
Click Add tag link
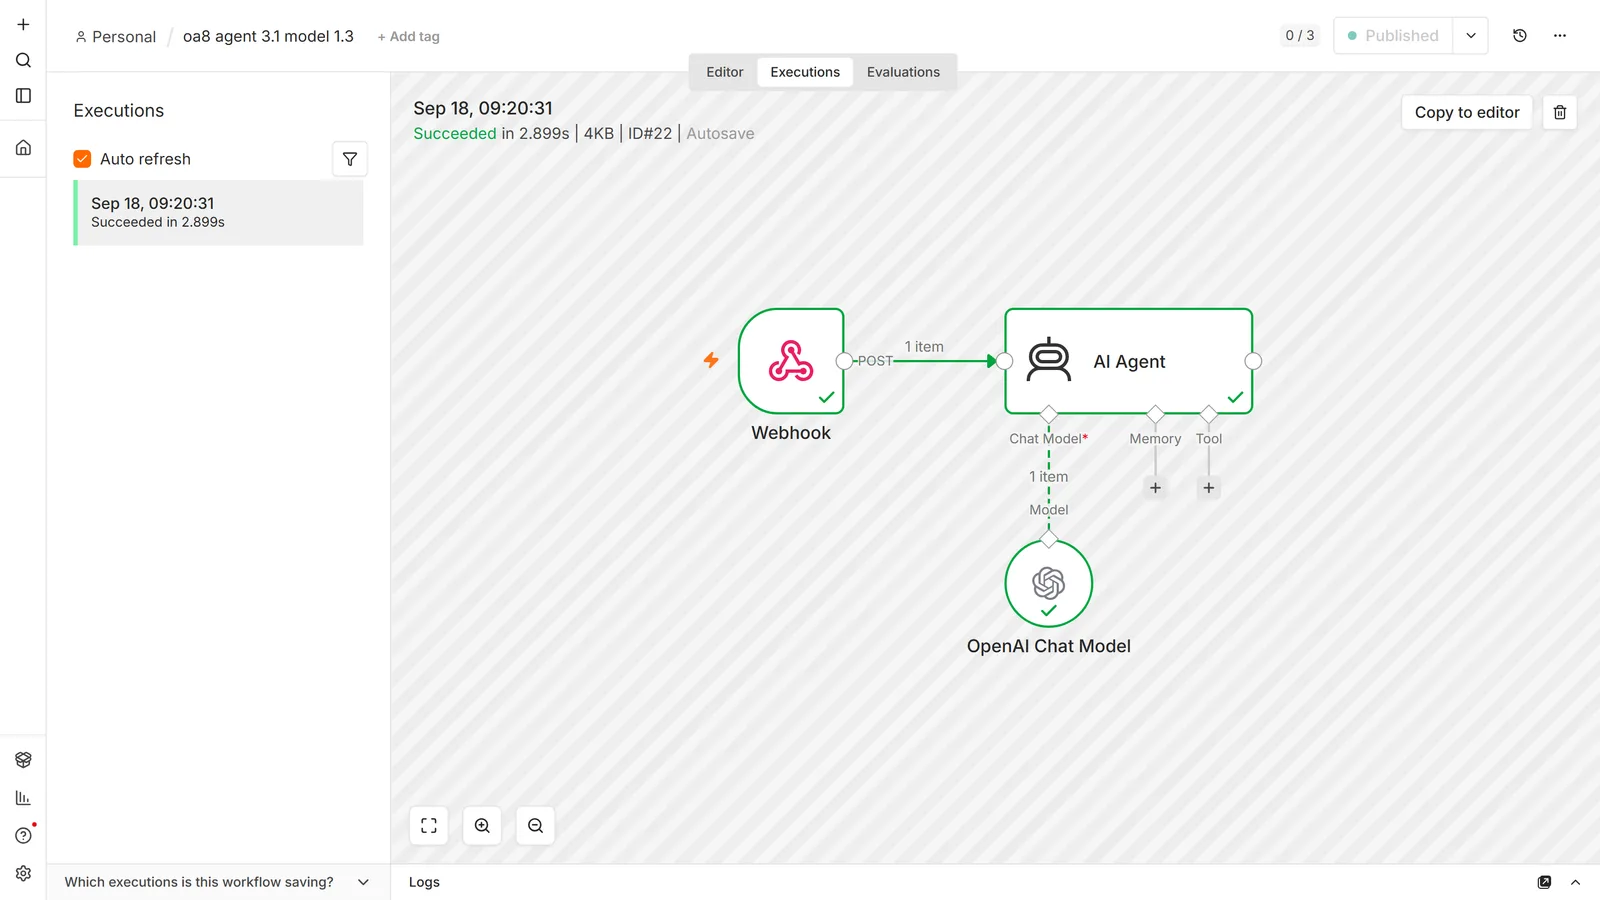click(408, 37)
